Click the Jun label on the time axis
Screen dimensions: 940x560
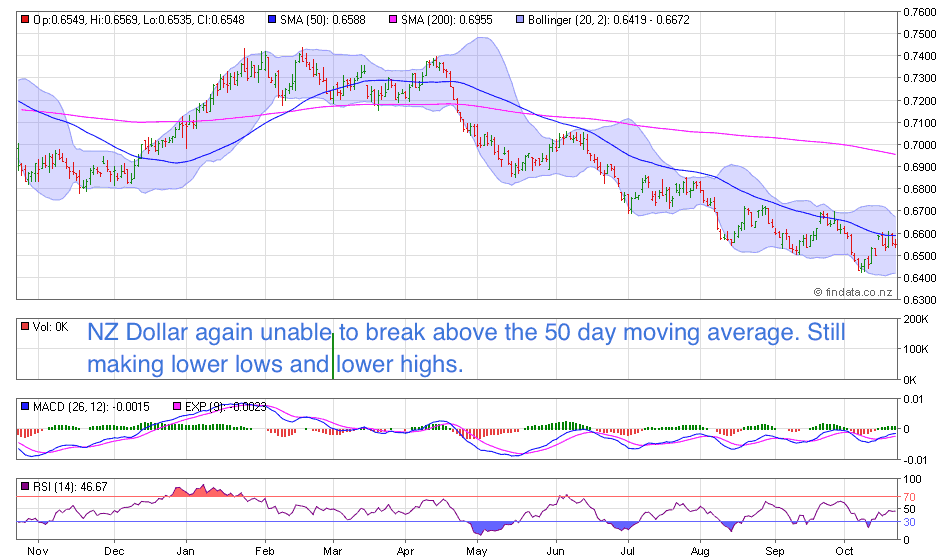[x=556, y=551]
